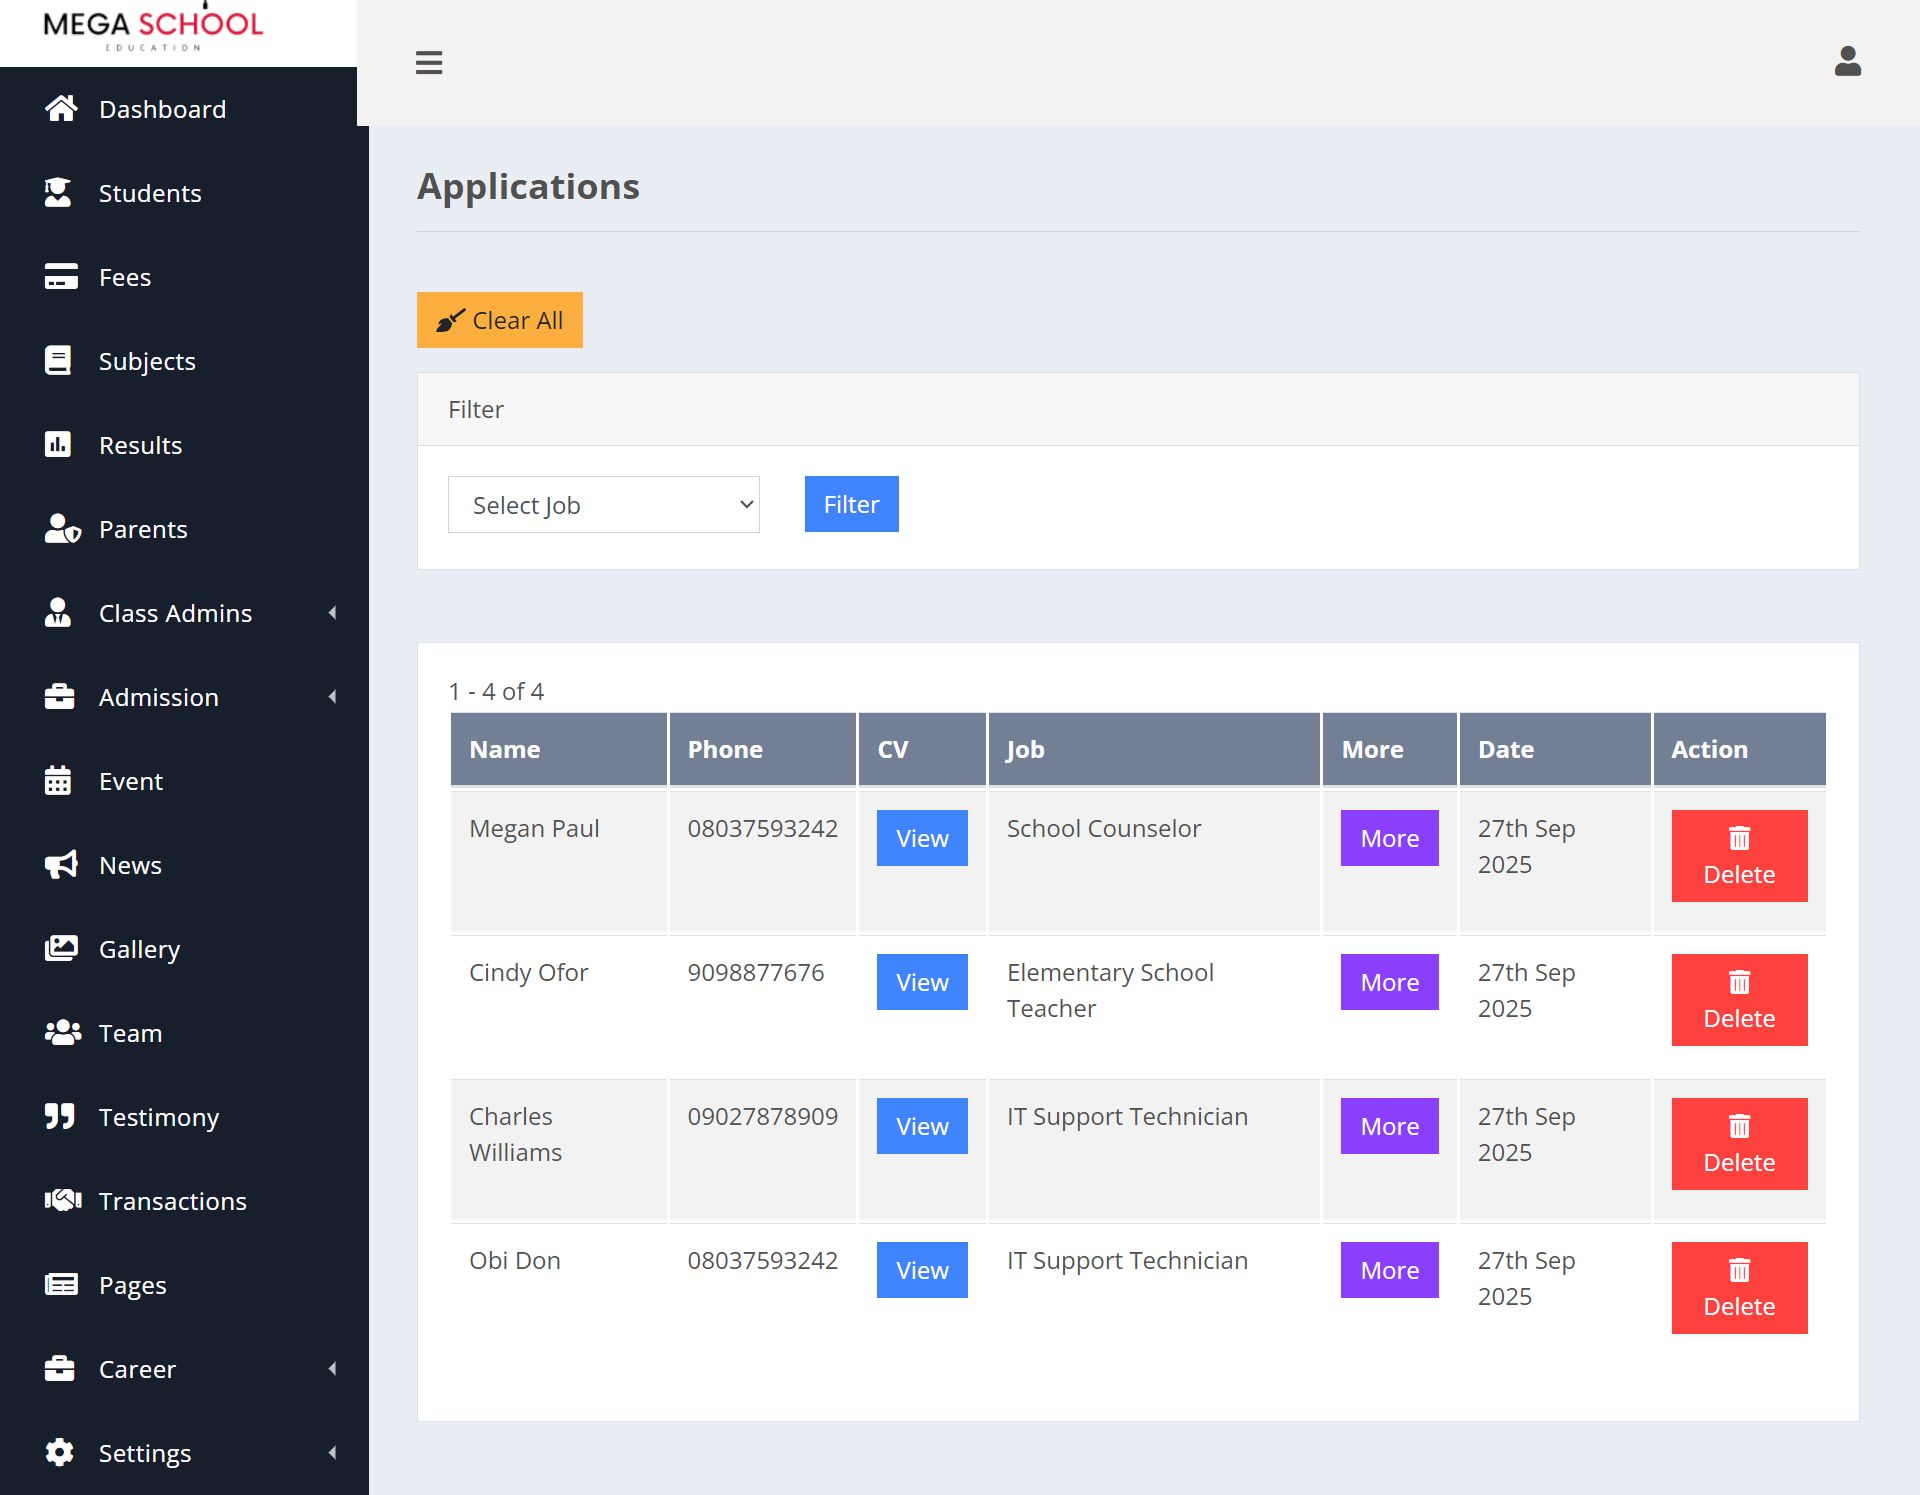Viewport: 1920px width, 1495px height.
Task: Open the Event menu item
Action: pos(130,781)
